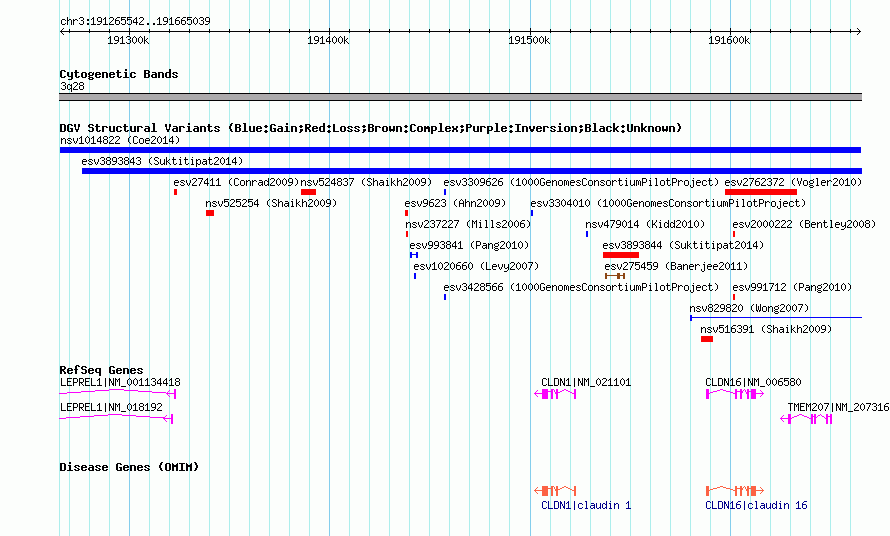Open esv3304010 variant label
Viewport: 890px width, 536px height.
click(x=668, y=203)
